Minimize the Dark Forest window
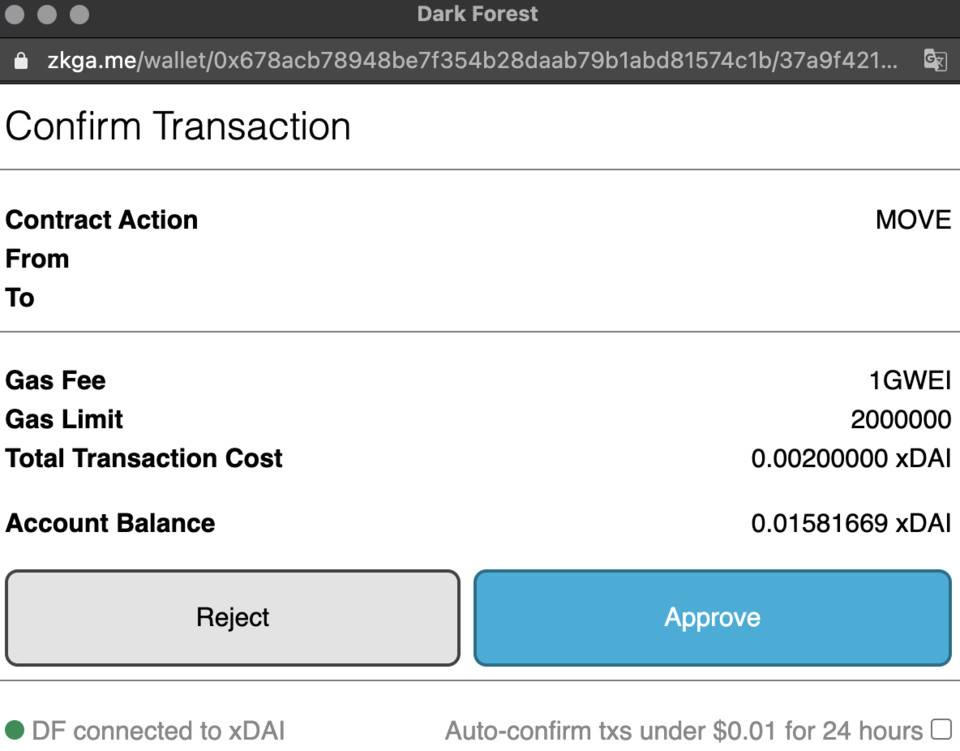 (48, 15)
